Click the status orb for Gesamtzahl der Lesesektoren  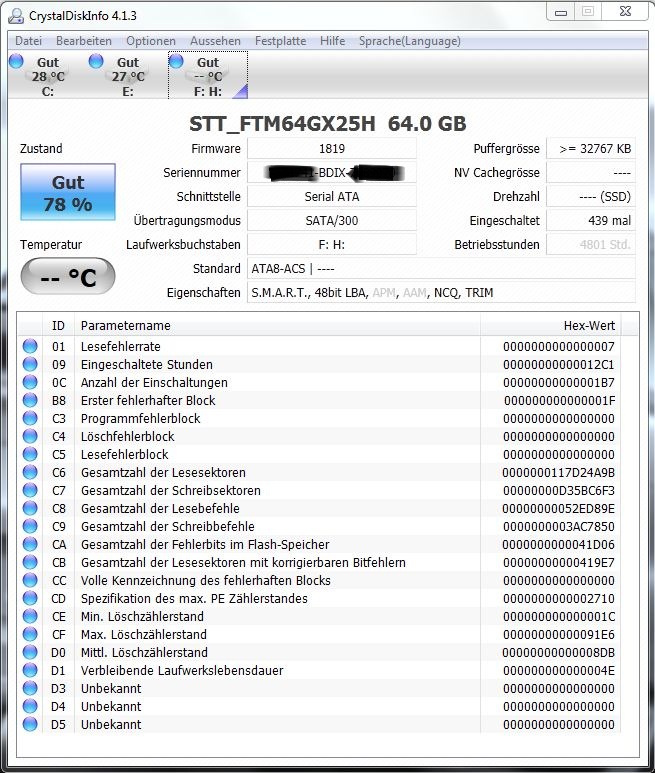30,472
